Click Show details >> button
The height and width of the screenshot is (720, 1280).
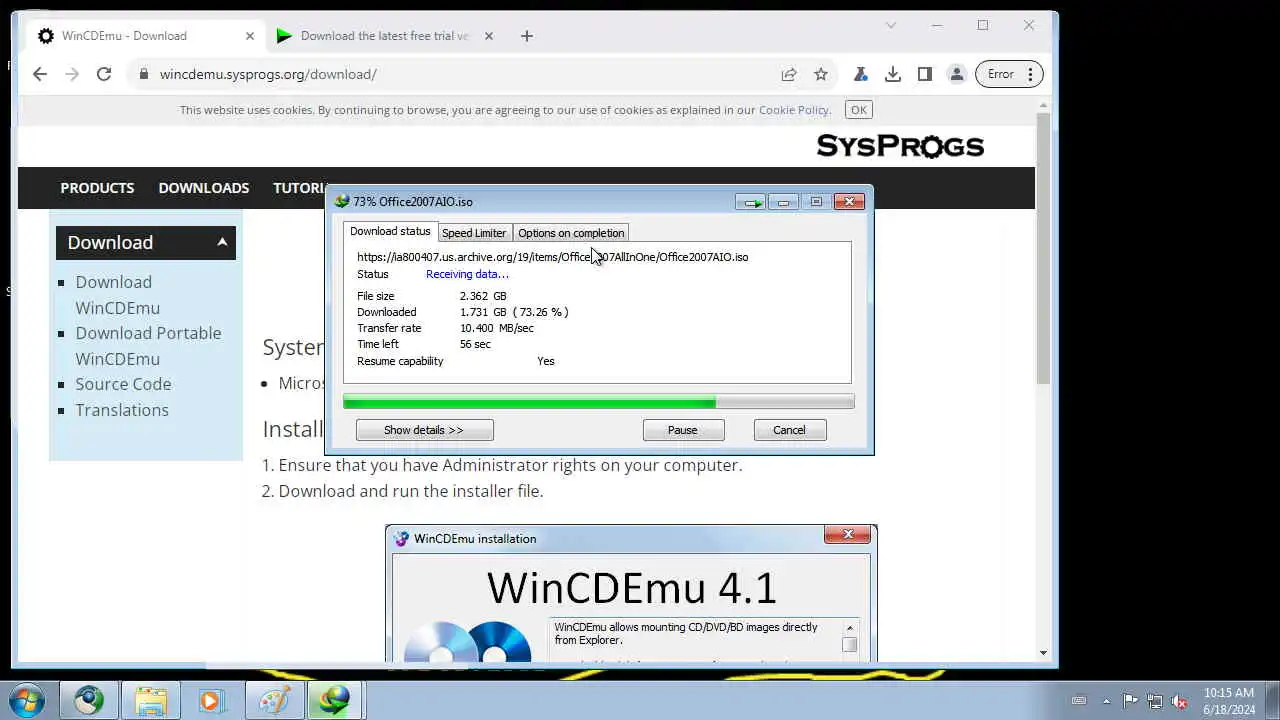tap(424, 430)
